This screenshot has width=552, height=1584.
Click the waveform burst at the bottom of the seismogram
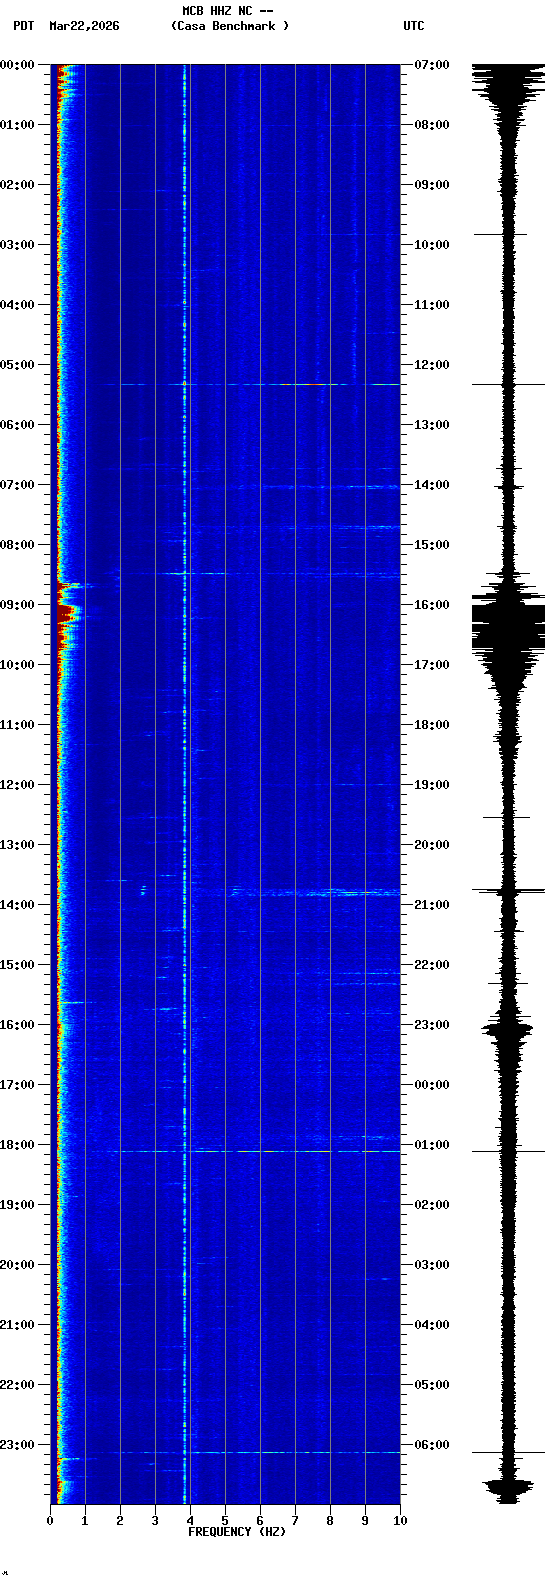click(509, 1489)
